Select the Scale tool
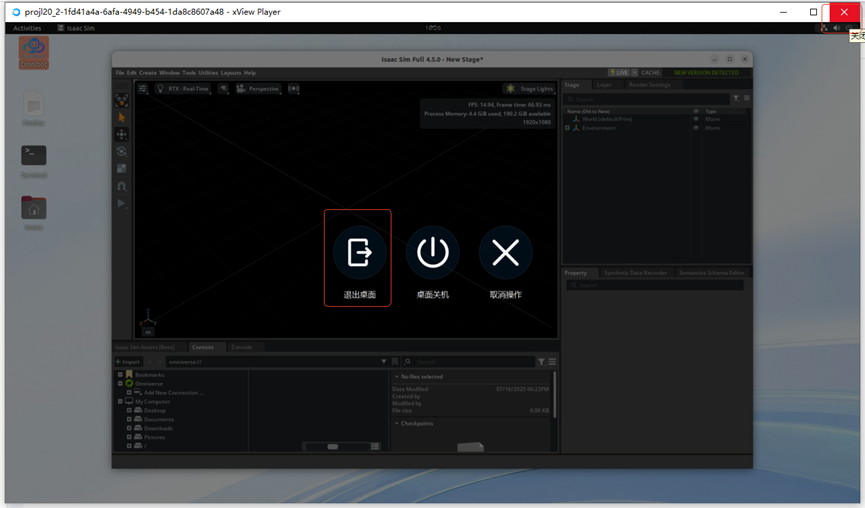Screen dimensions: 865x508 (x=121, y=169)
